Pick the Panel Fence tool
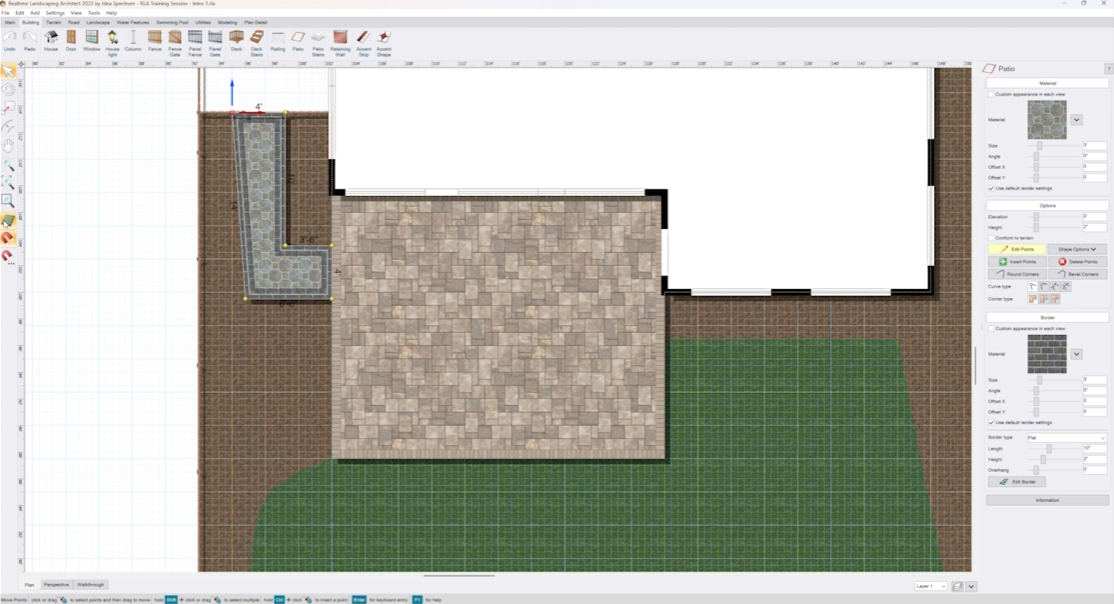This screenshot has width=1114, height=604. tap(195, 43)
